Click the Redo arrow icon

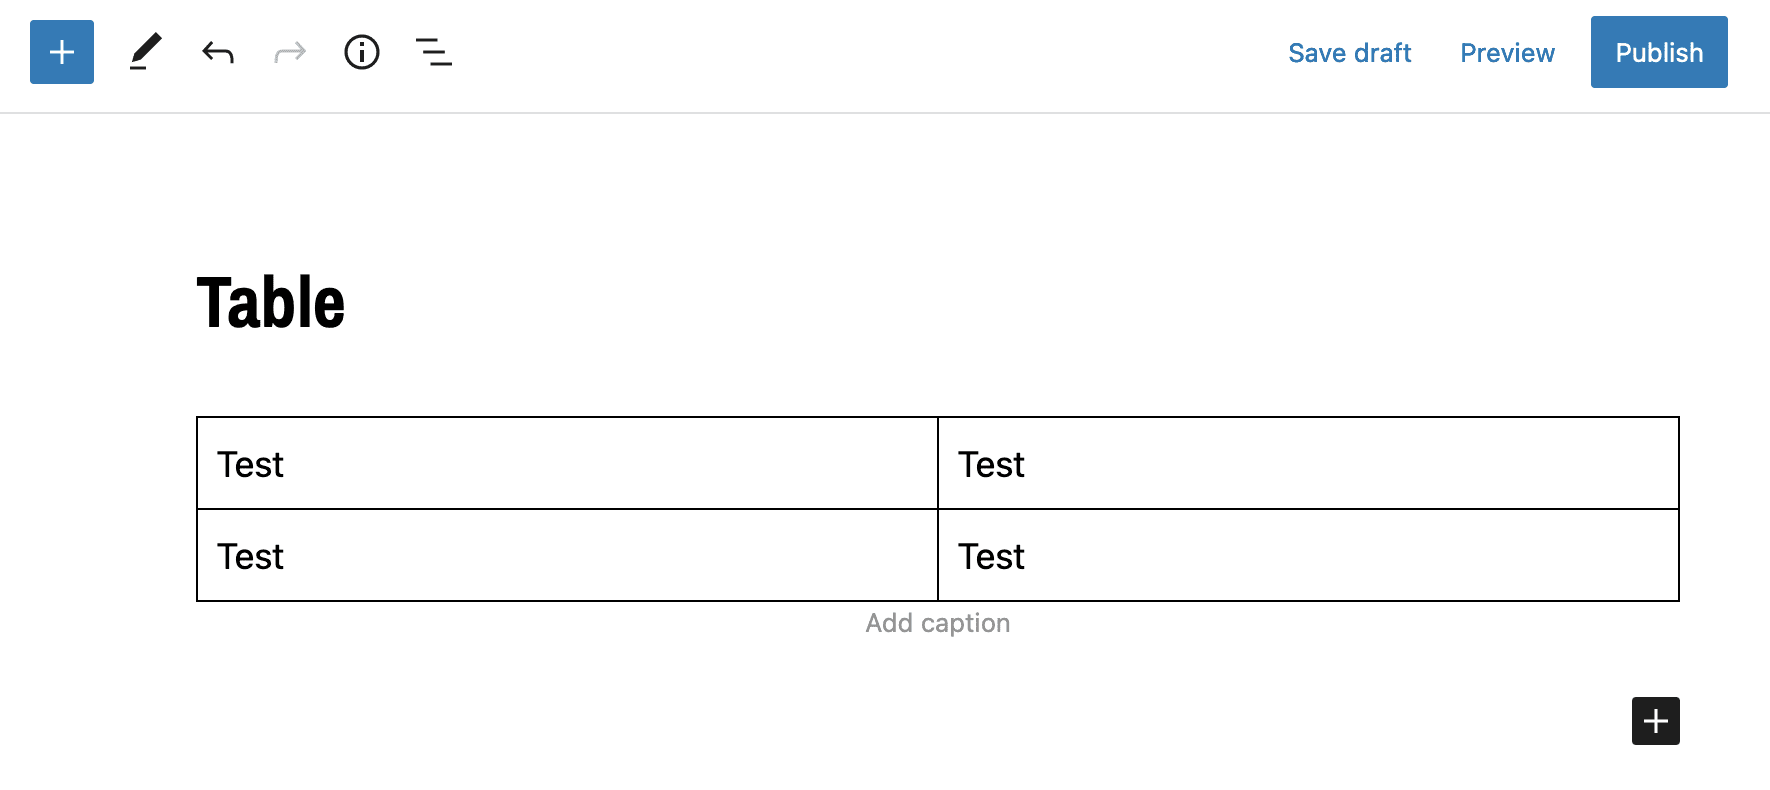click(289, 52)
